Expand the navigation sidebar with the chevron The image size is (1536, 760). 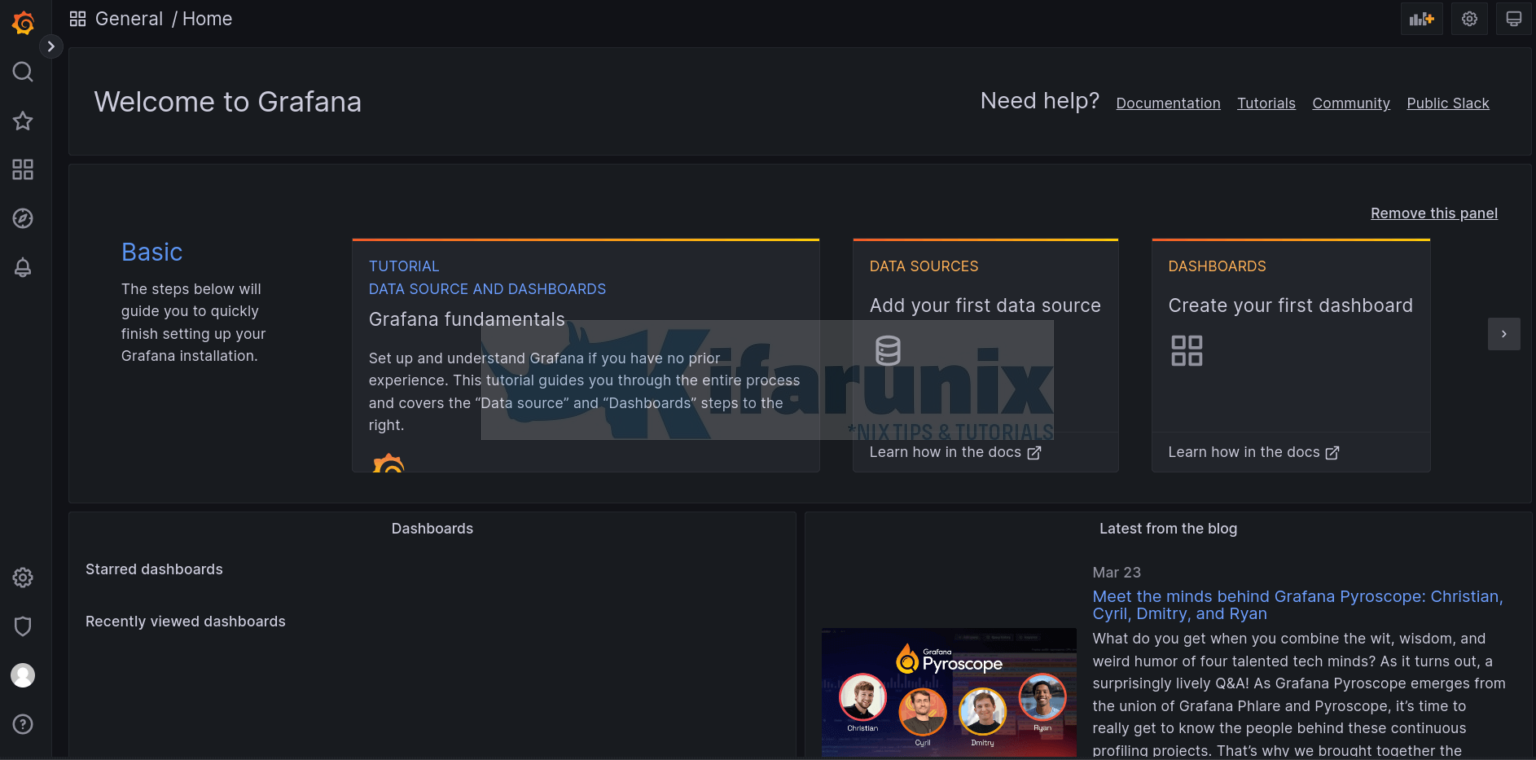tap(50, 45)
